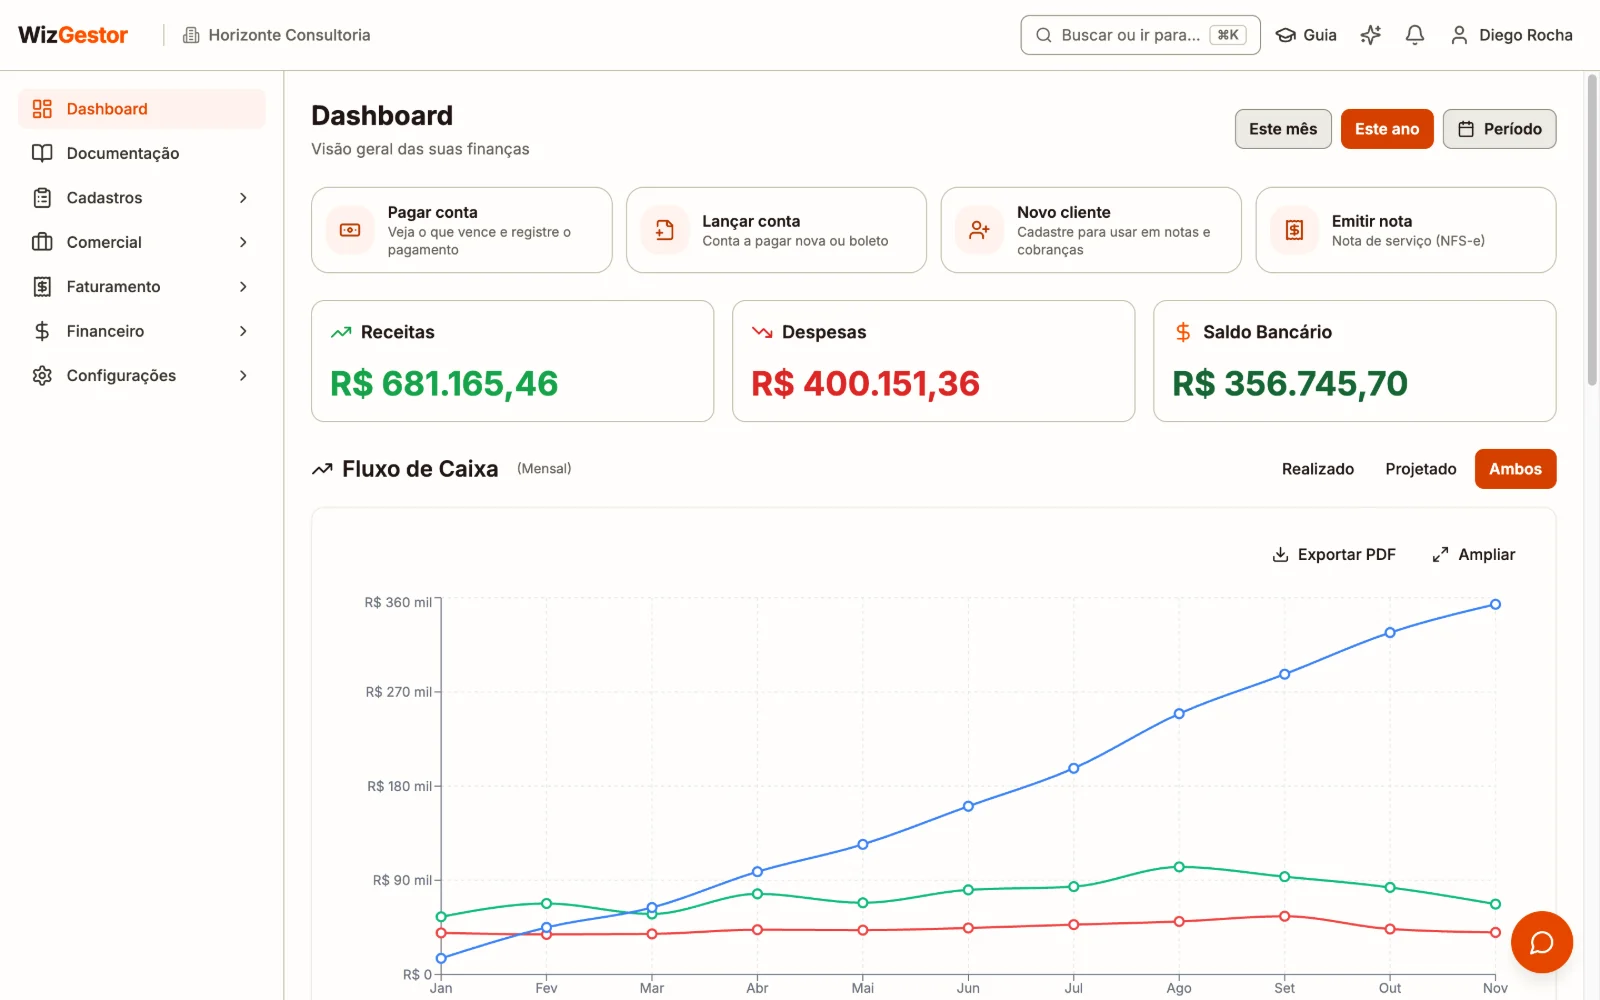This screenshot has width=1600, height=1000.
Task: Click the page vertical scrollbar
Action: [x=1592, y=229]
